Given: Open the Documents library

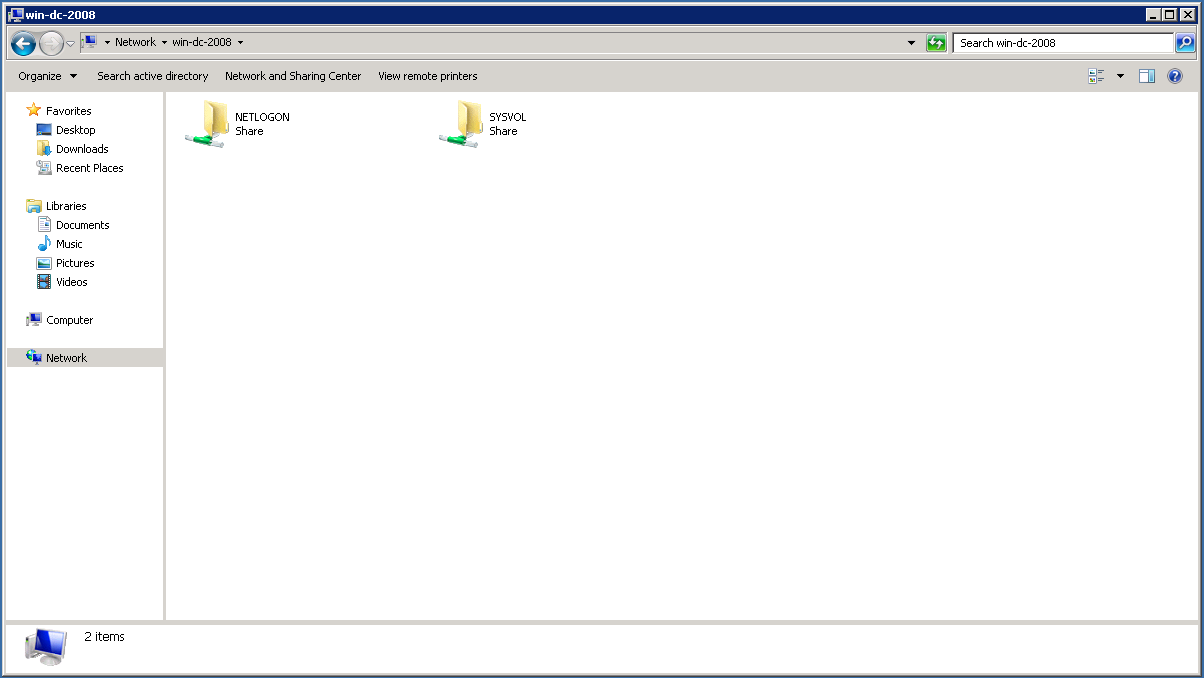Looking at the screenshot, I should click(x=82, y=225).
